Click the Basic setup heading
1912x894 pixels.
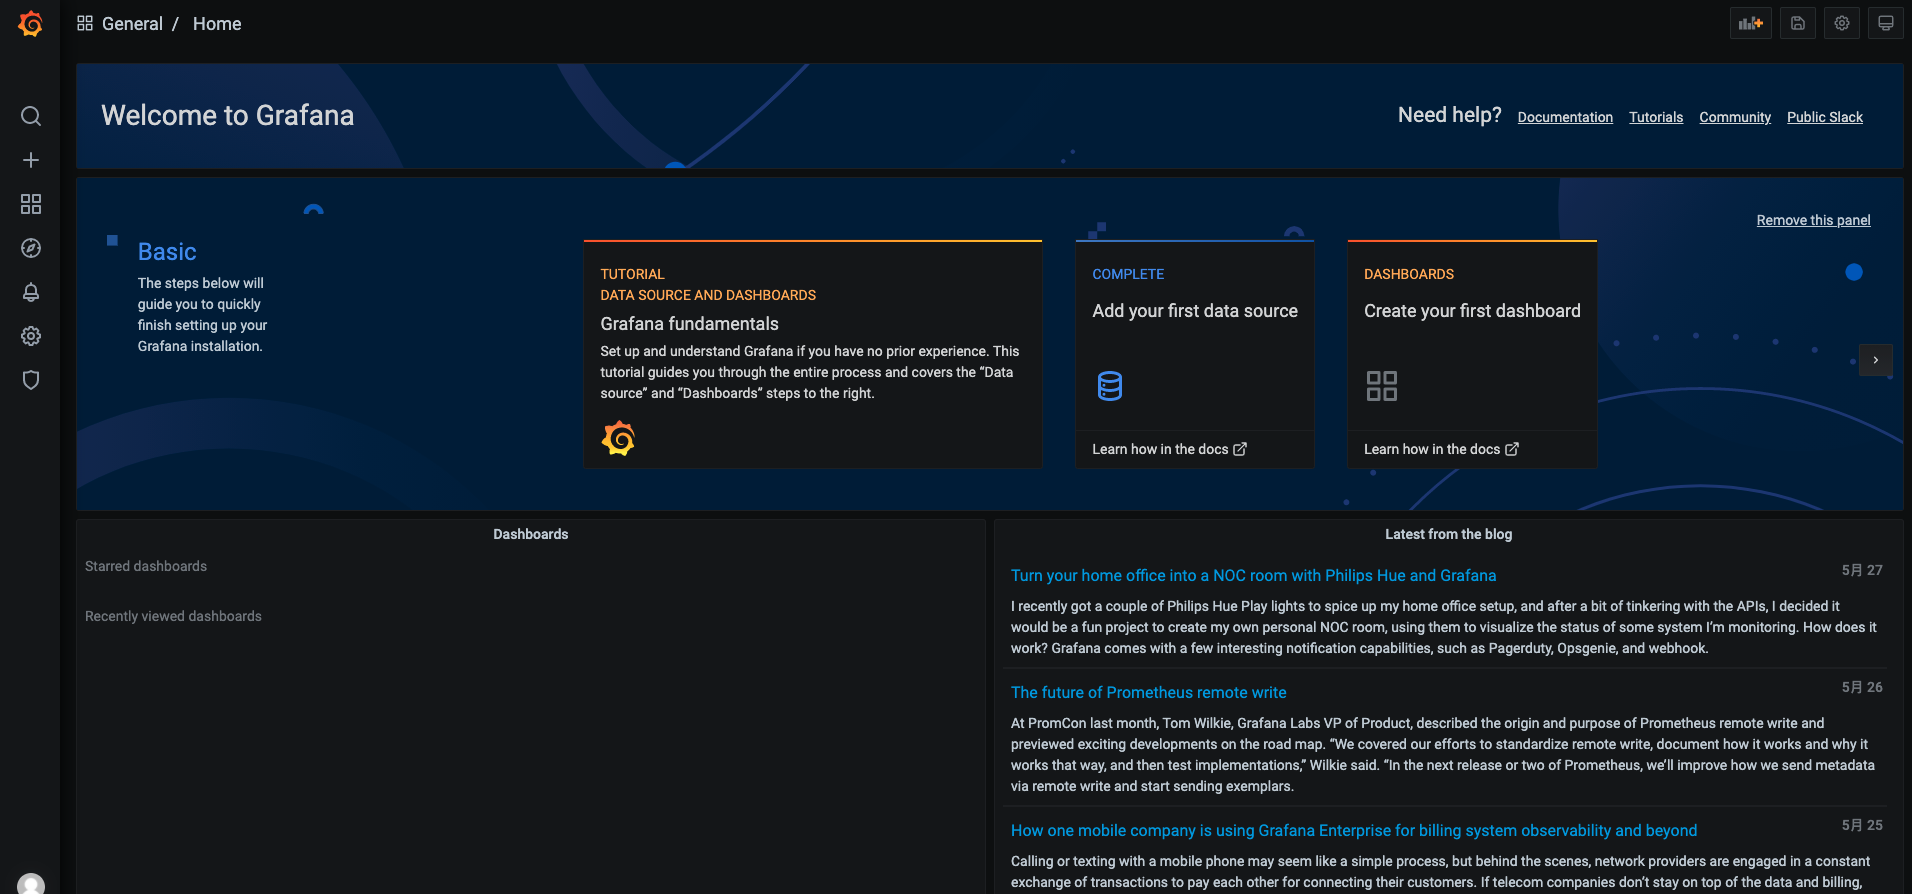coord(167,251)
